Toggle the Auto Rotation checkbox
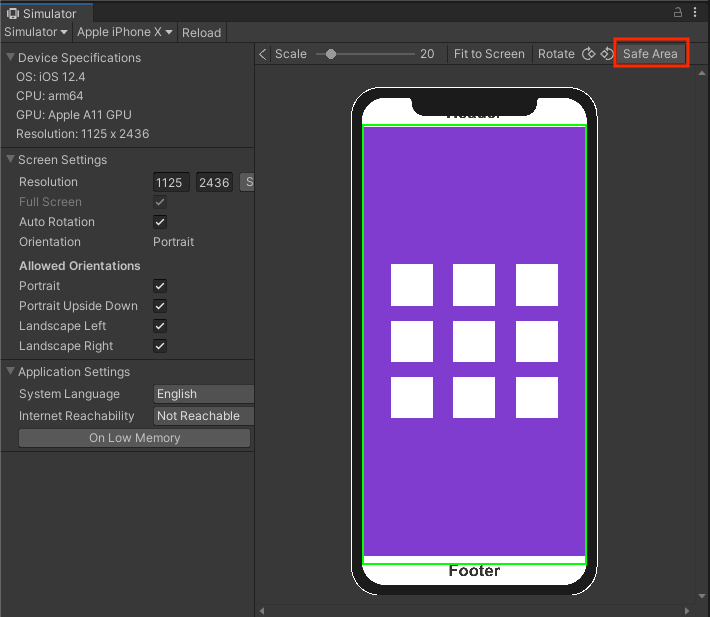The height and width of the screenshot is (617, 710). (x=160, y=222)
